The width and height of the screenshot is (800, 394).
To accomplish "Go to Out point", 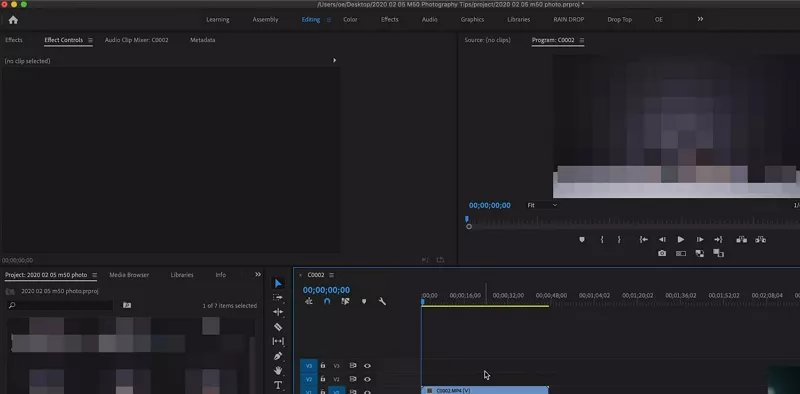I will pos(718,239).
